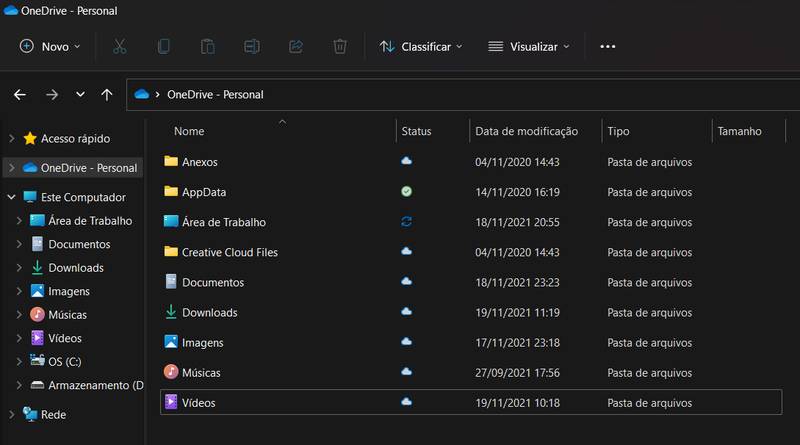Sort by the Tipo column header
Image resolution: width=800 pixels, height=445 pixels.
pyautogui.click(x=618, y=131)
